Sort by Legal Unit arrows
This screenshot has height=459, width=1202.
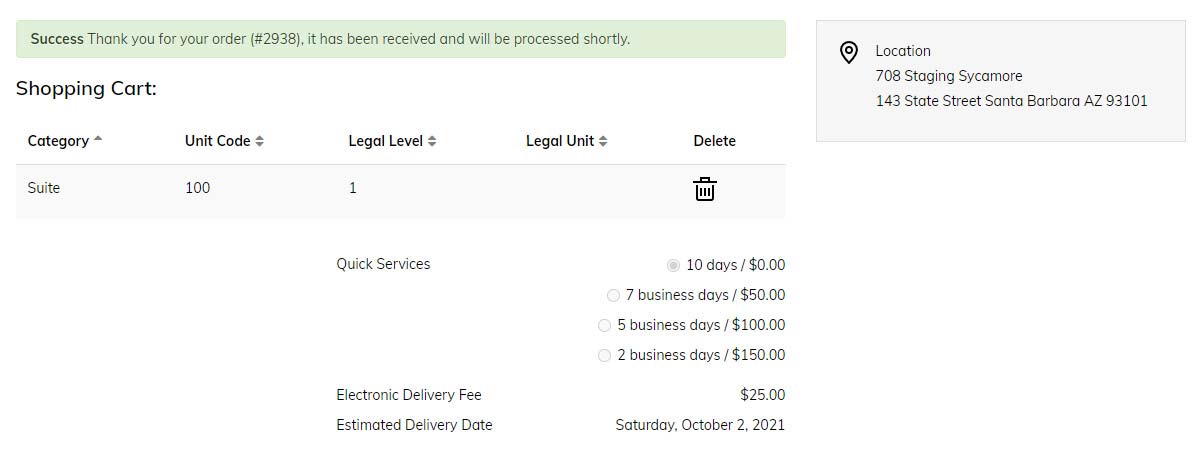point(603,141)
